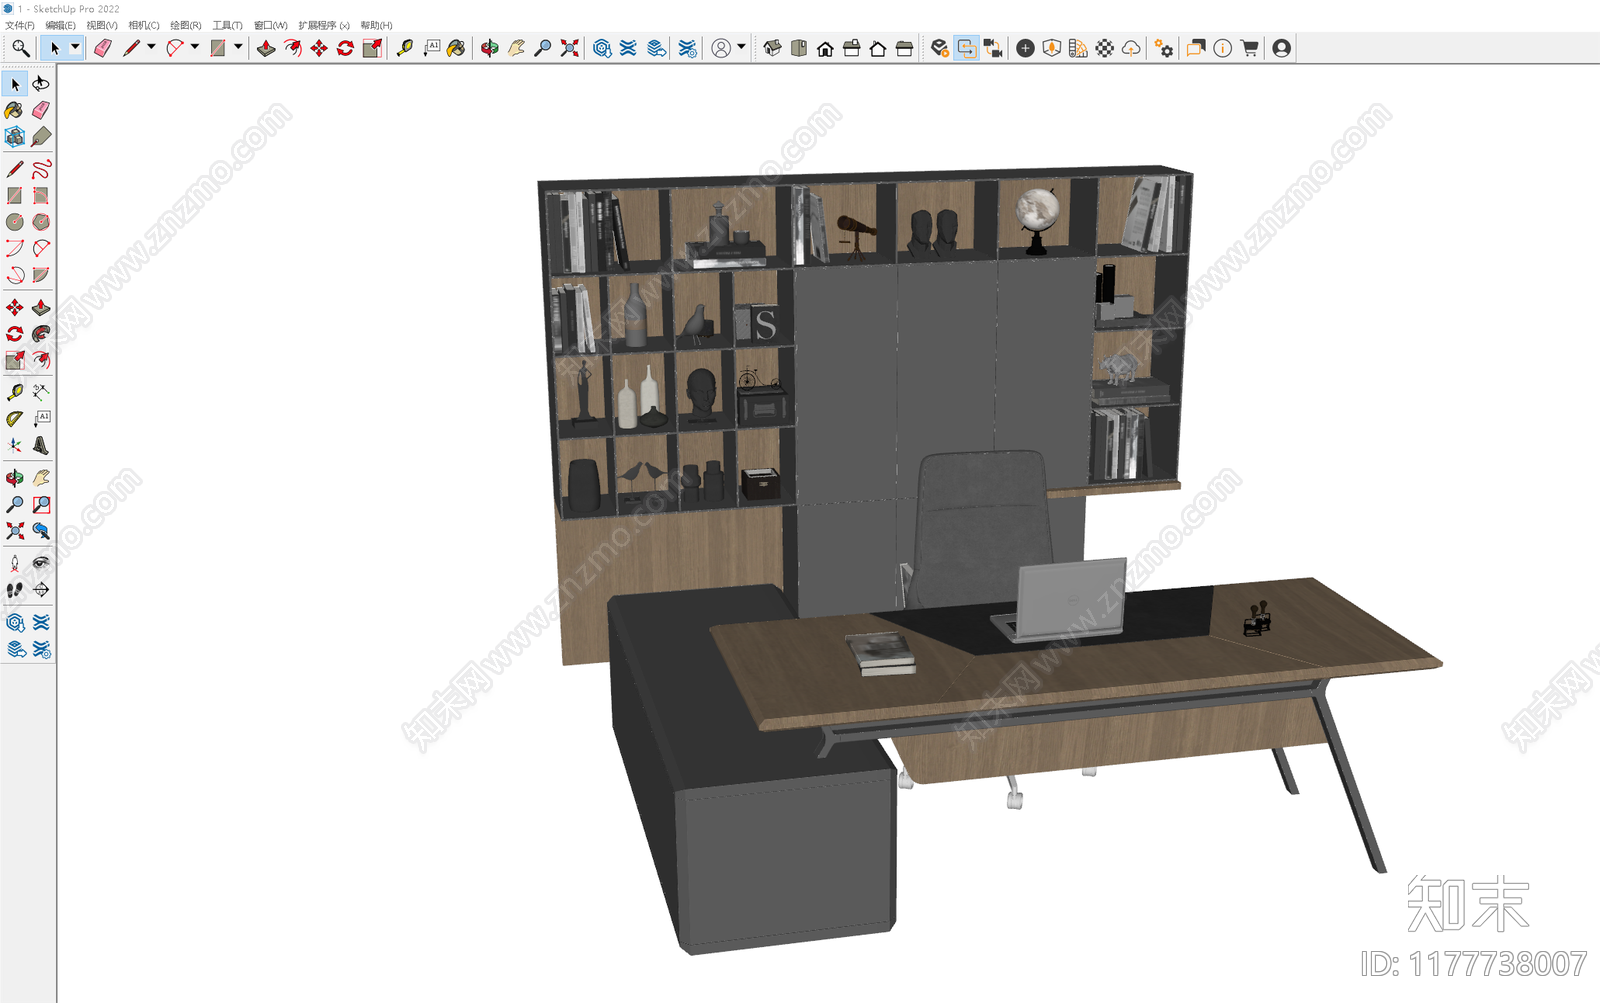
Task: Open the 视图(V) menu
Action: (x=102, y=25)
